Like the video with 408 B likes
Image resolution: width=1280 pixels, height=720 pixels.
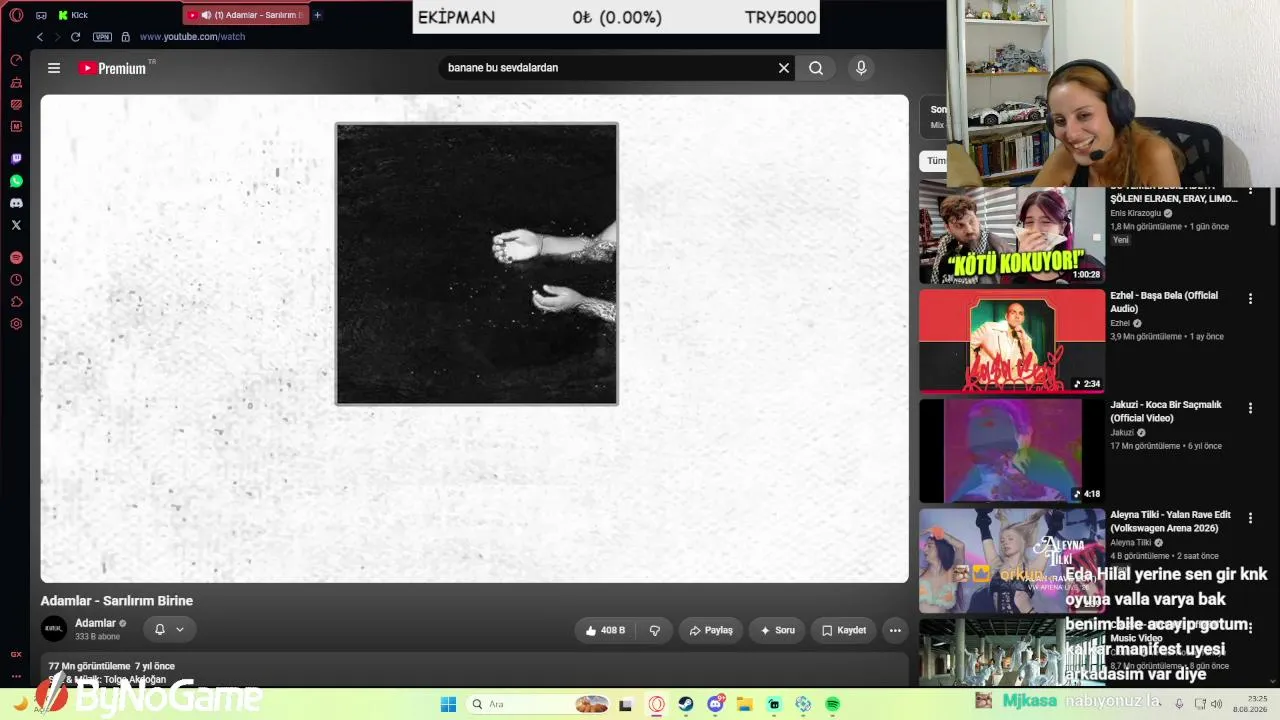click(x=606, y=630)
